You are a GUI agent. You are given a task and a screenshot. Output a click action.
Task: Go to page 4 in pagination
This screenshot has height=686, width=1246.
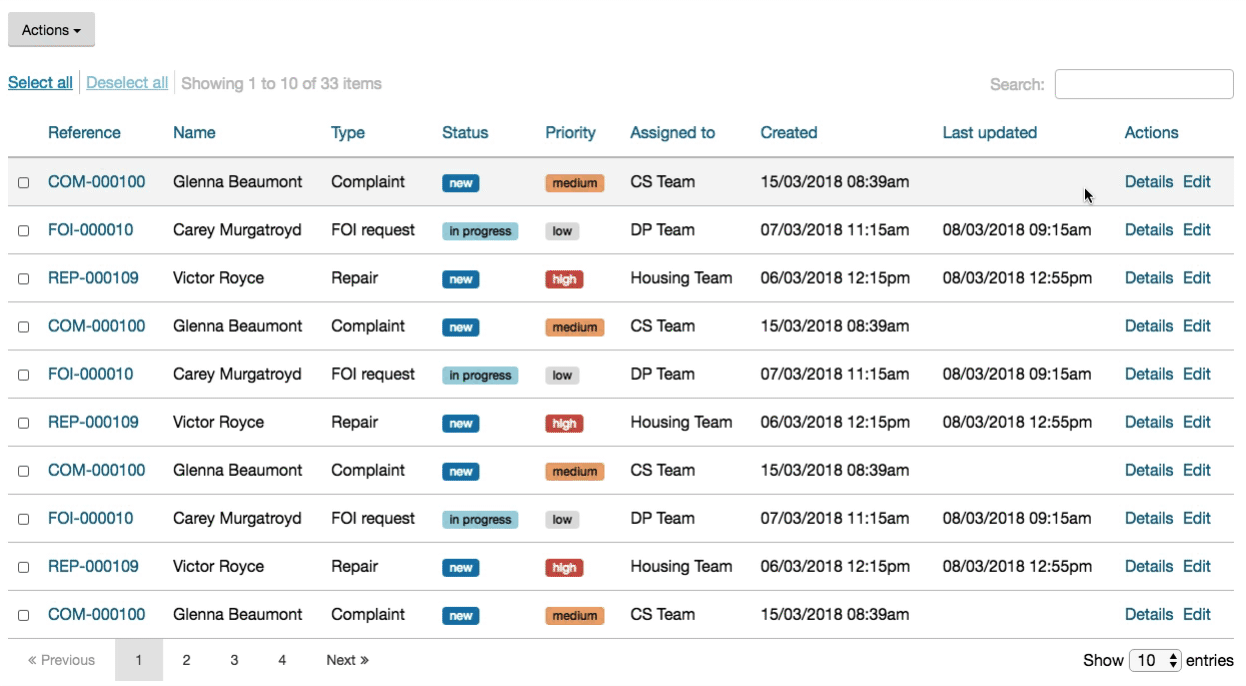(282, 660)
